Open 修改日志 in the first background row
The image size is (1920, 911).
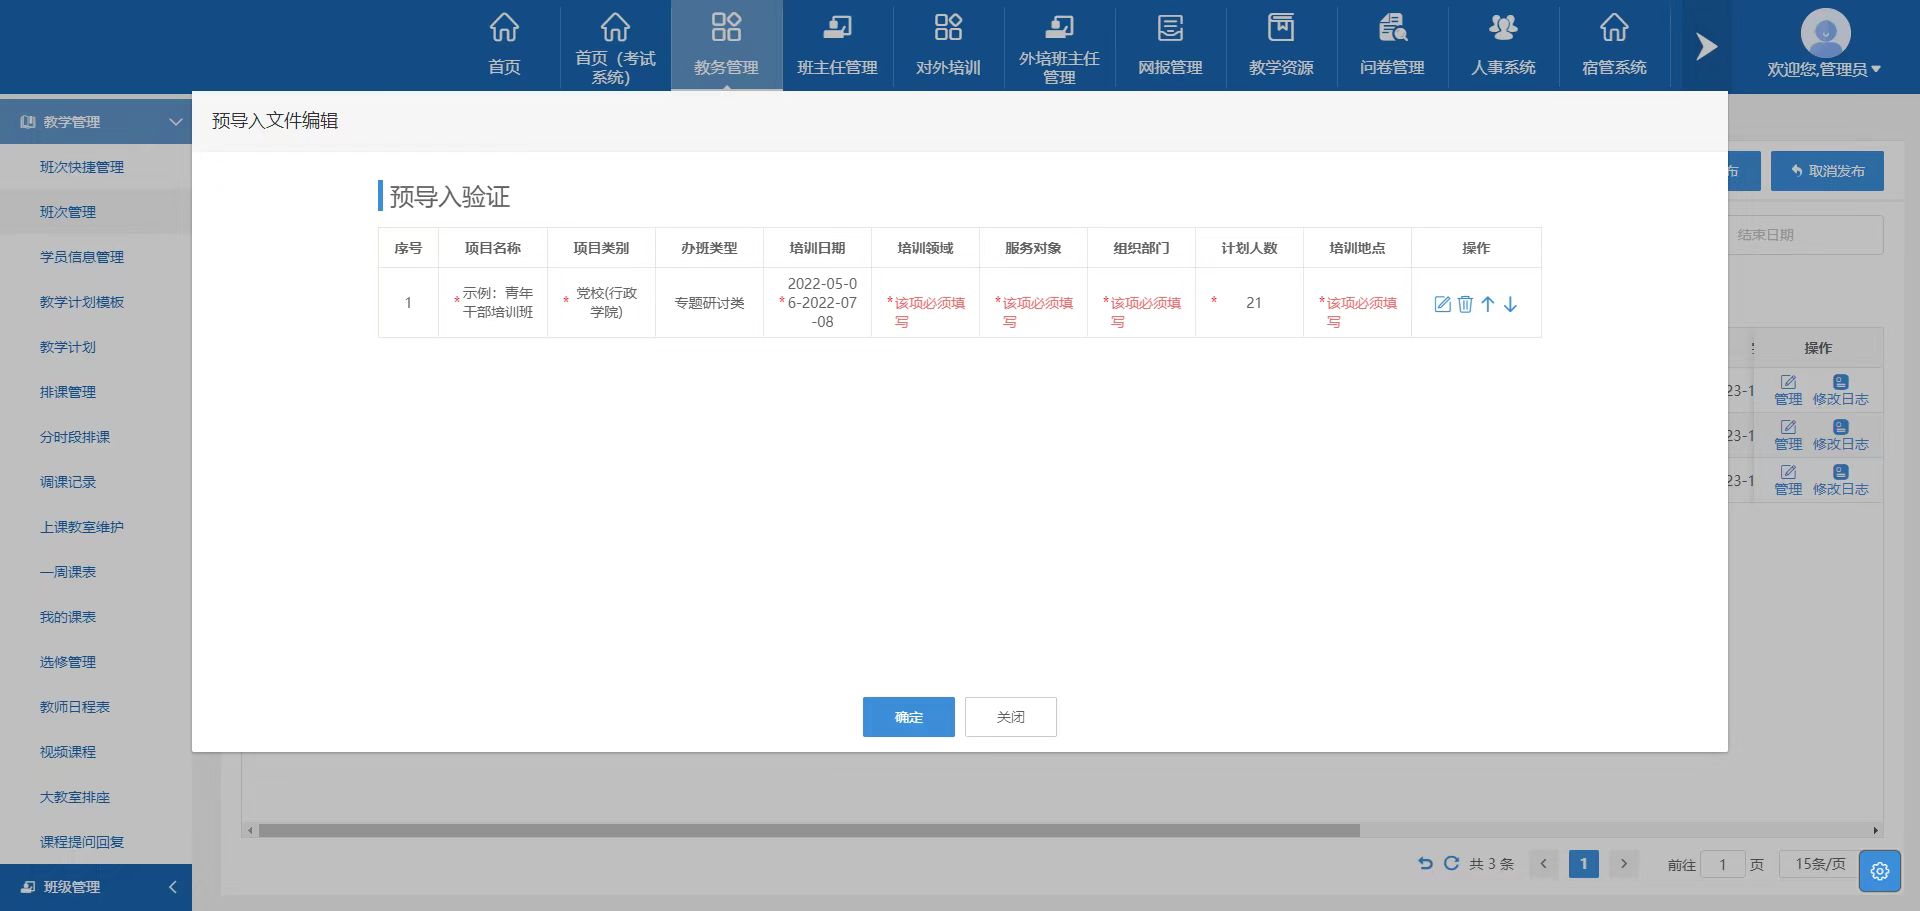1840,390
